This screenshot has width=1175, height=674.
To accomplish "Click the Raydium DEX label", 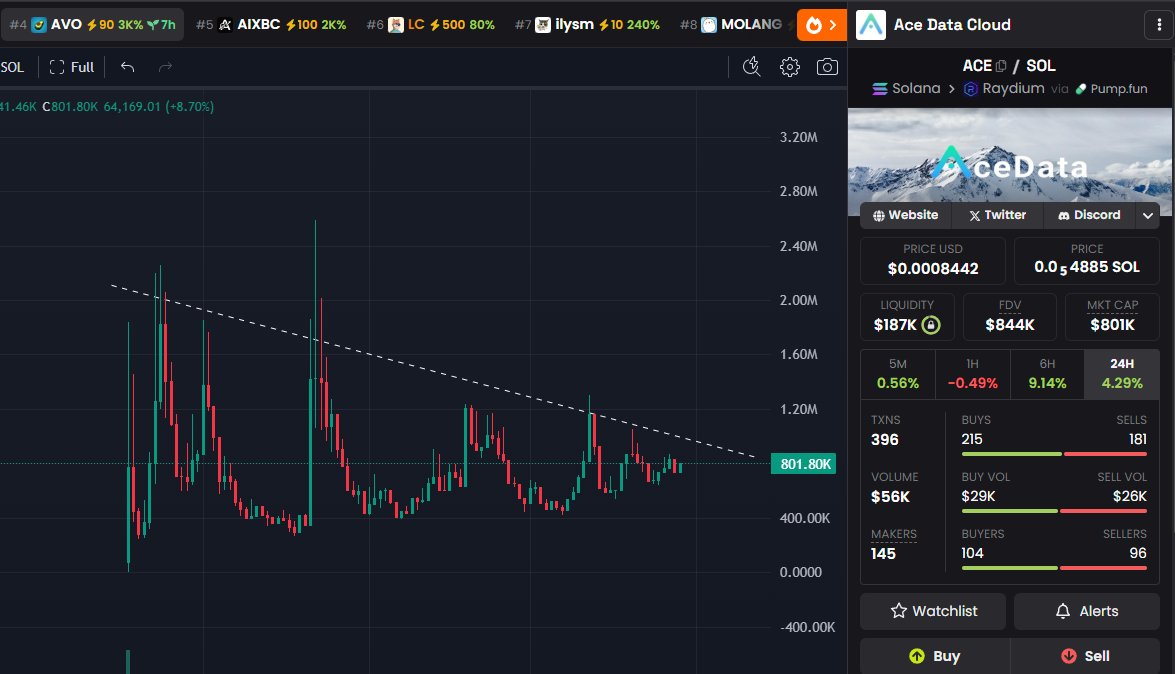I will click(x=1004, y=88).
